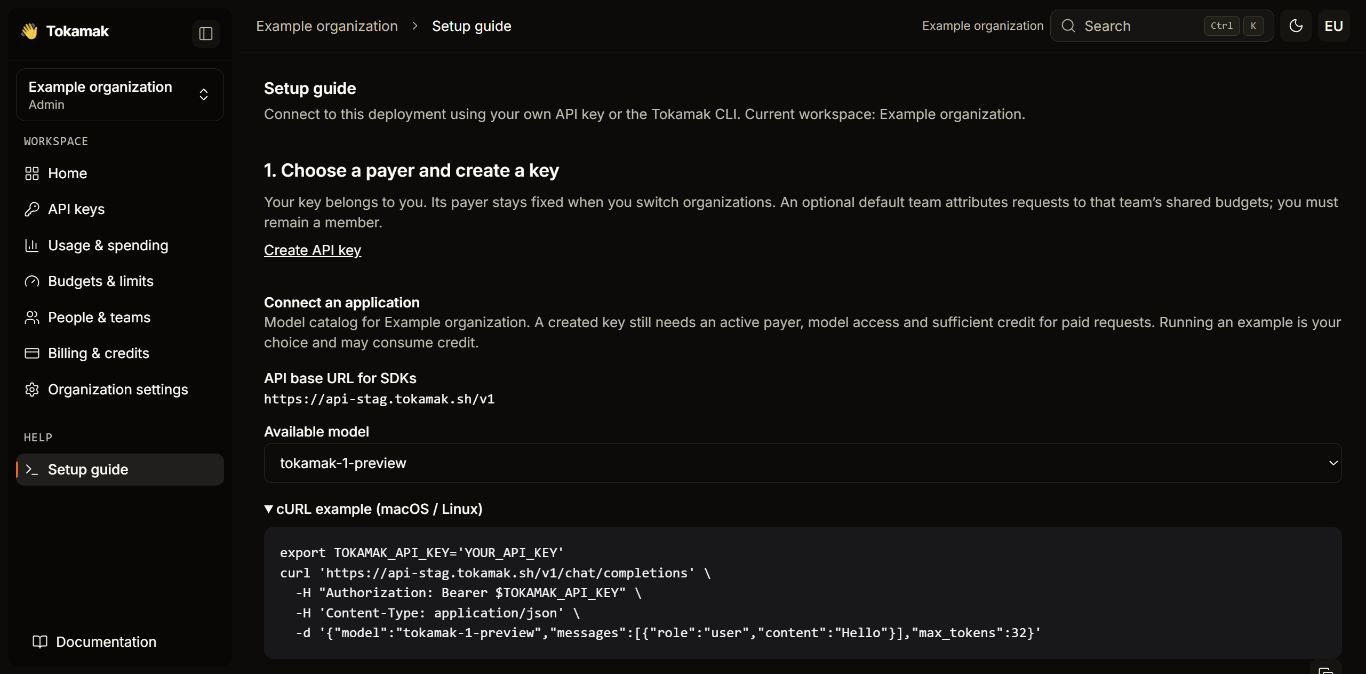Click the search magnifier icon

click(1069, 26)
